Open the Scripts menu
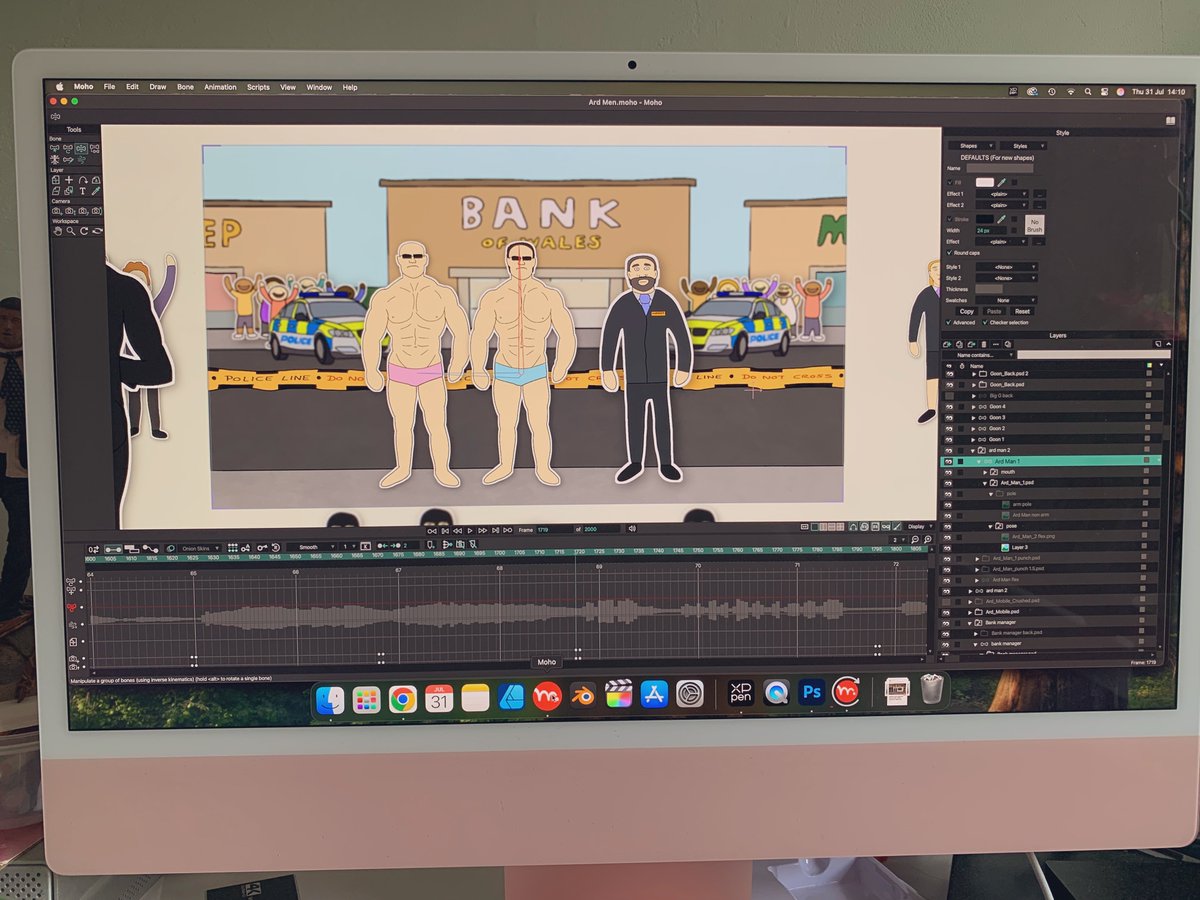The image size is (1200, 900). pos(258,87)
